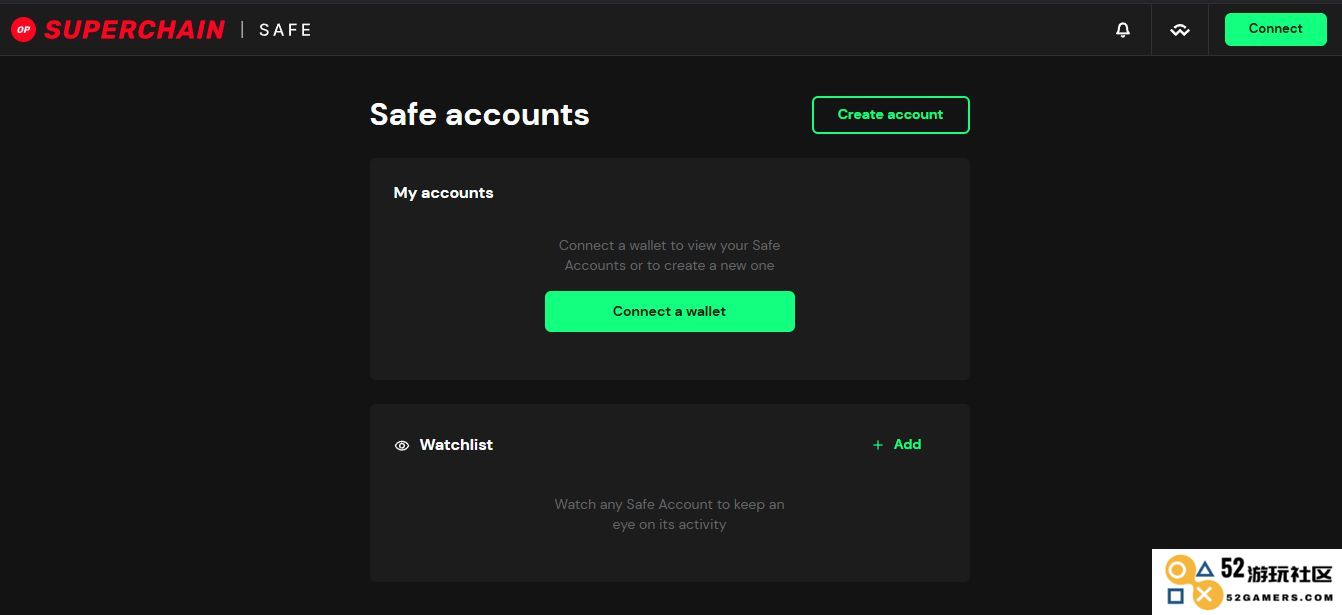Click the red OP logo icon
Screen dimensions: 1342x615
[23, 30]
